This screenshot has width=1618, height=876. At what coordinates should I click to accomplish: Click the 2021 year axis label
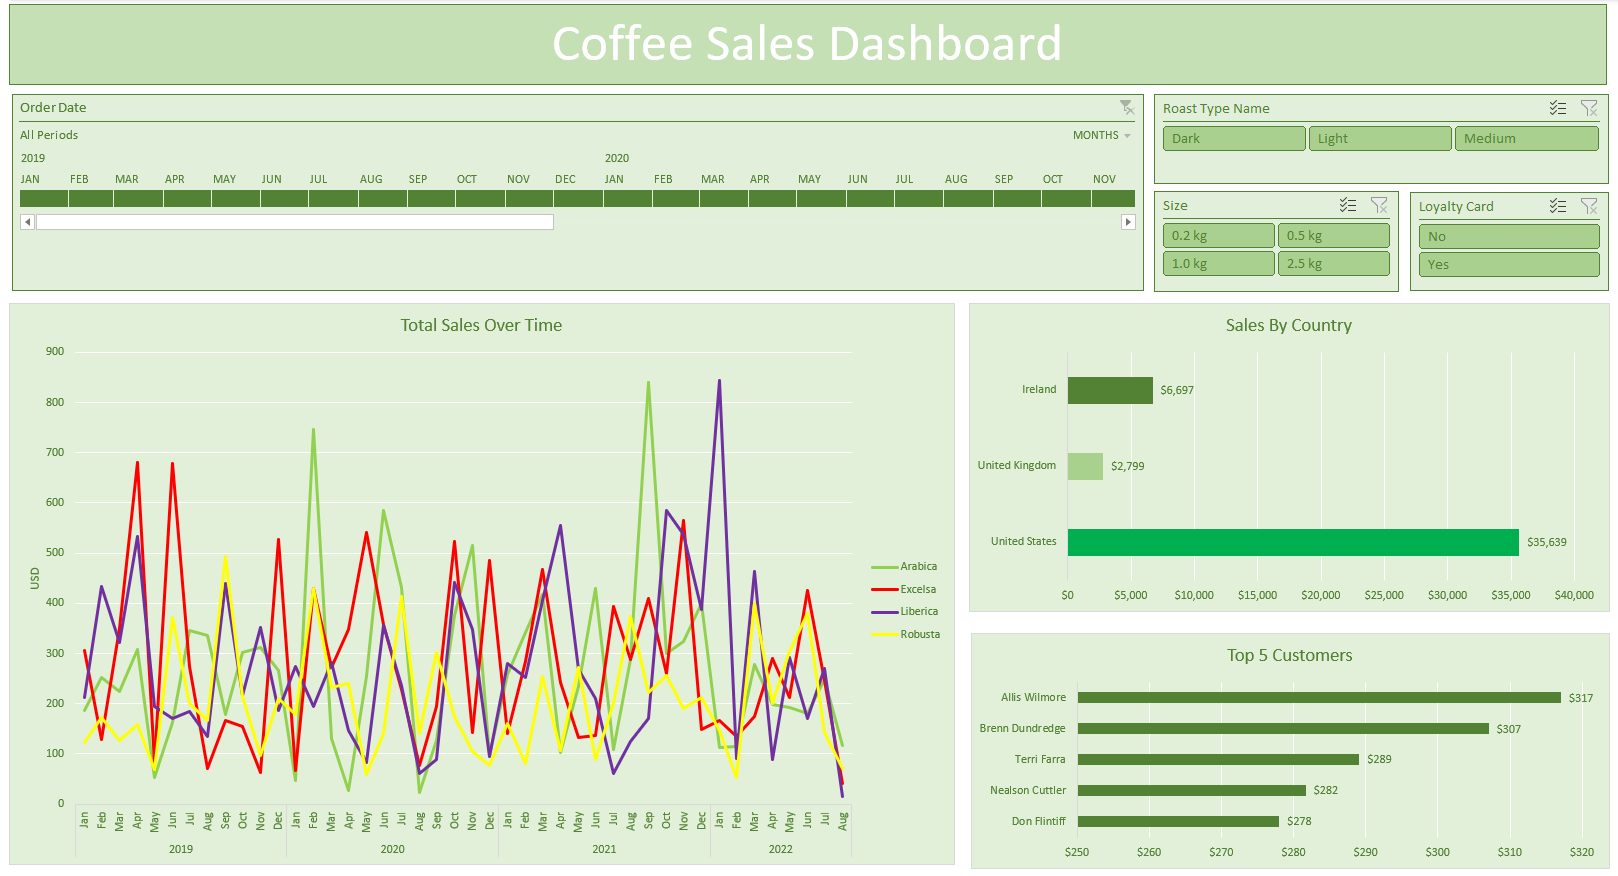click(604, 849)
